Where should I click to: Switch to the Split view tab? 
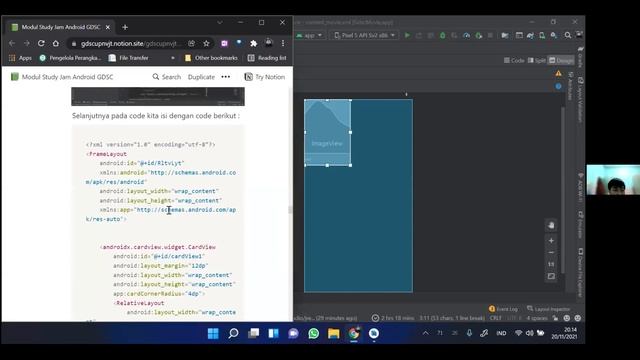(x=537, y=60)
